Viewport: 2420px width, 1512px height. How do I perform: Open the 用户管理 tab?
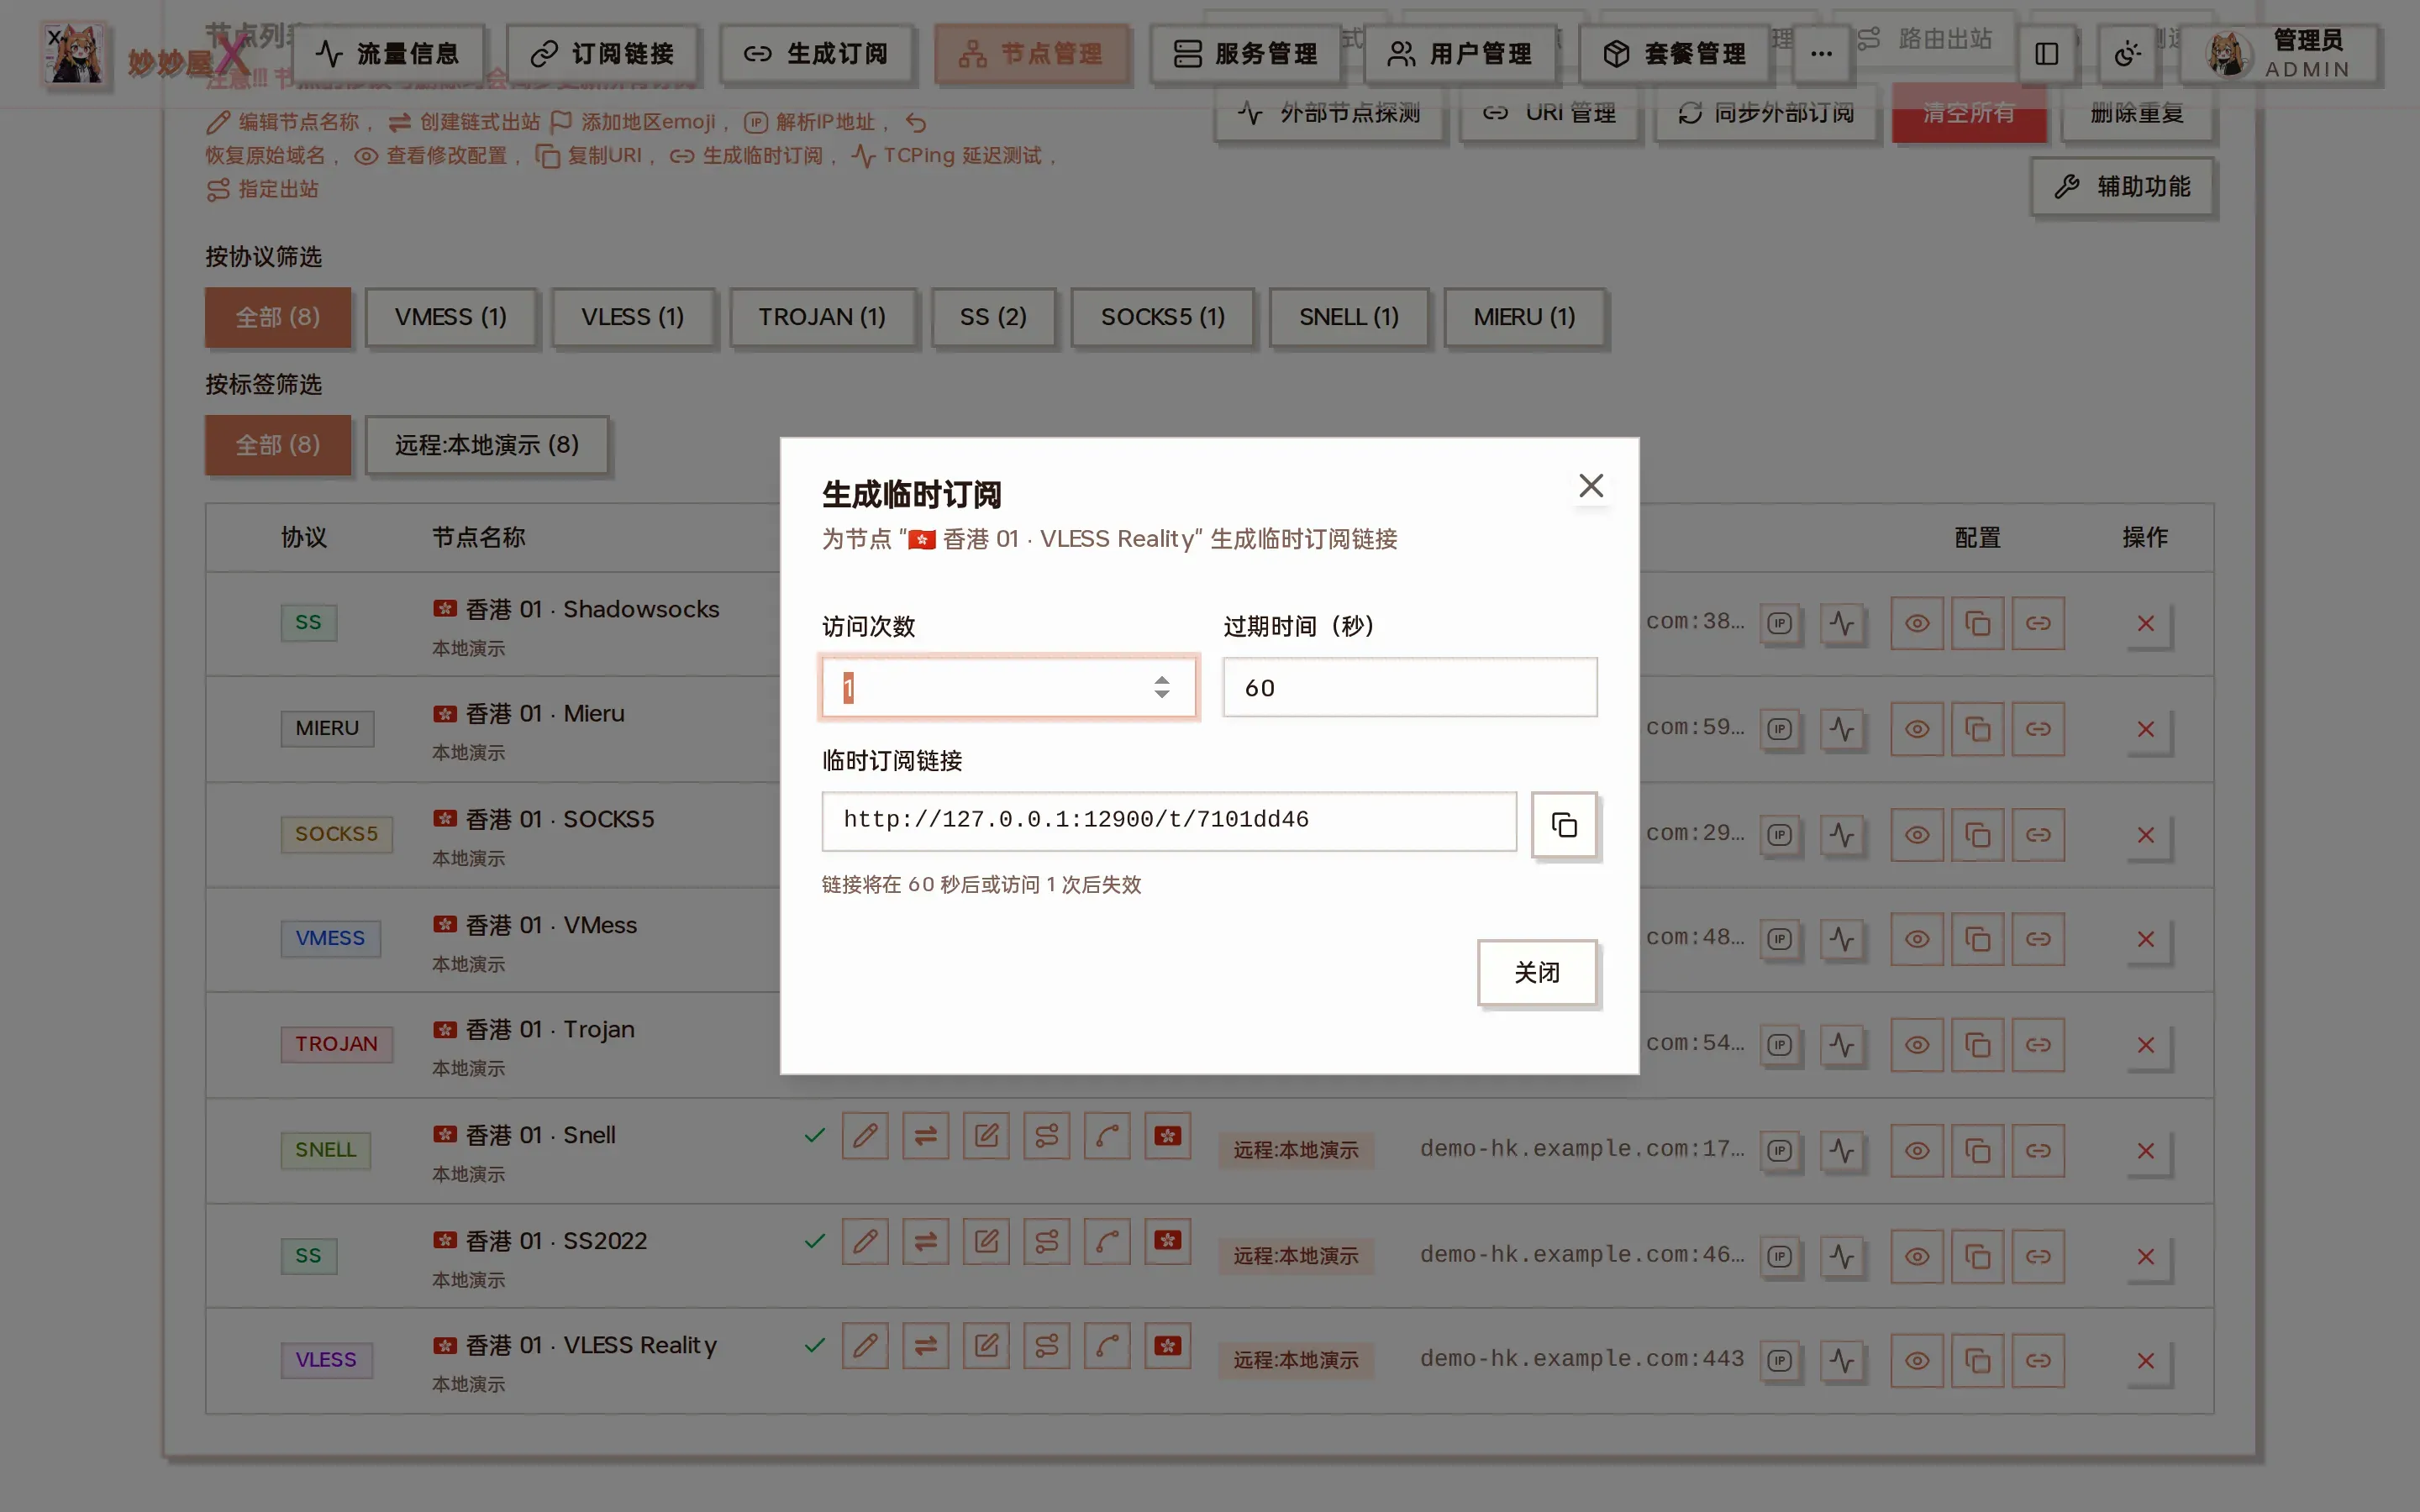1460,53
